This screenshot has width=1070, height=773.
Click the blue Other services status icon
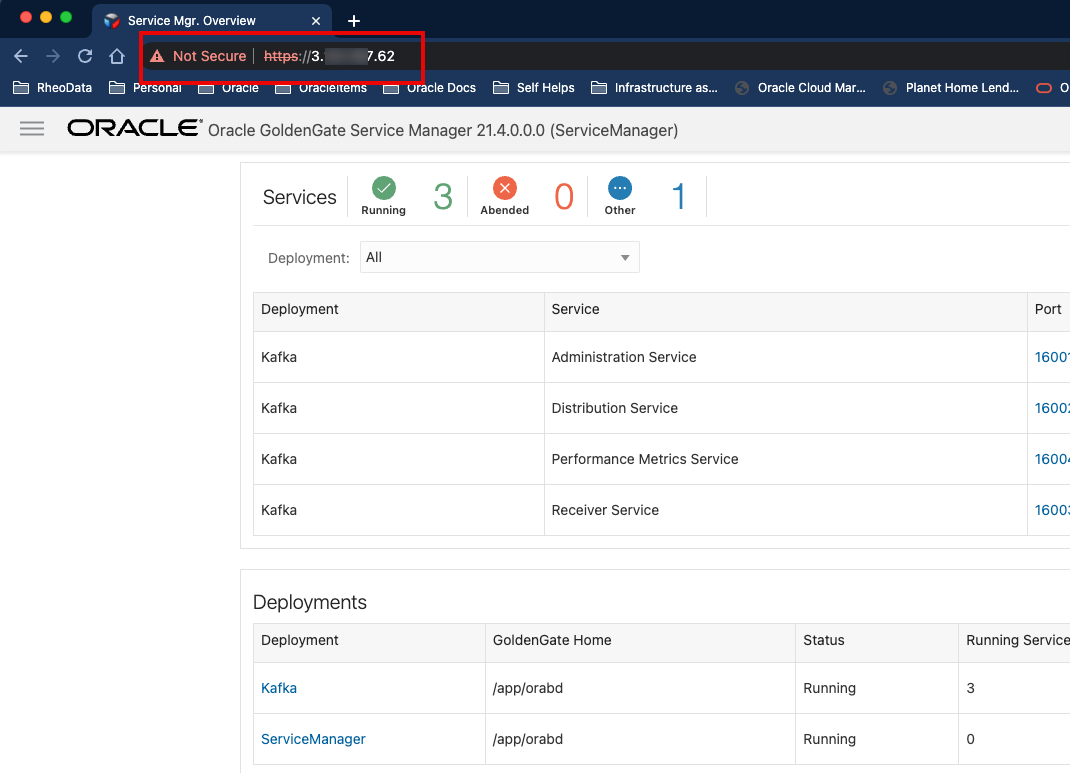(619, 189)
